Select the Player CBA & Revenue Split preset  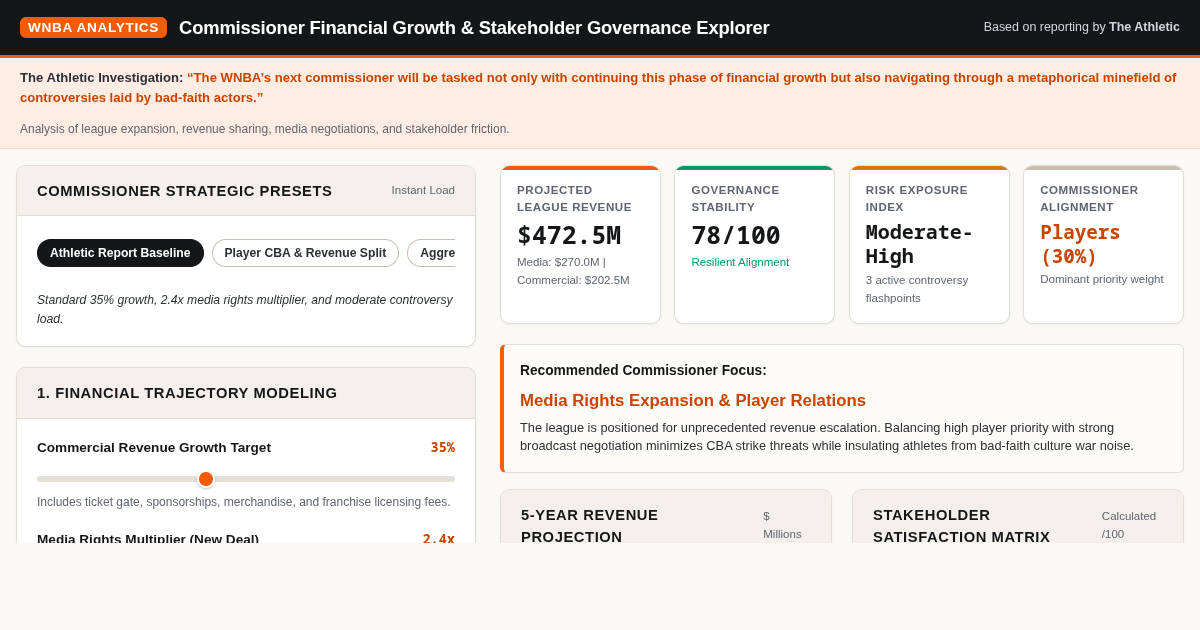pos(305,253)
